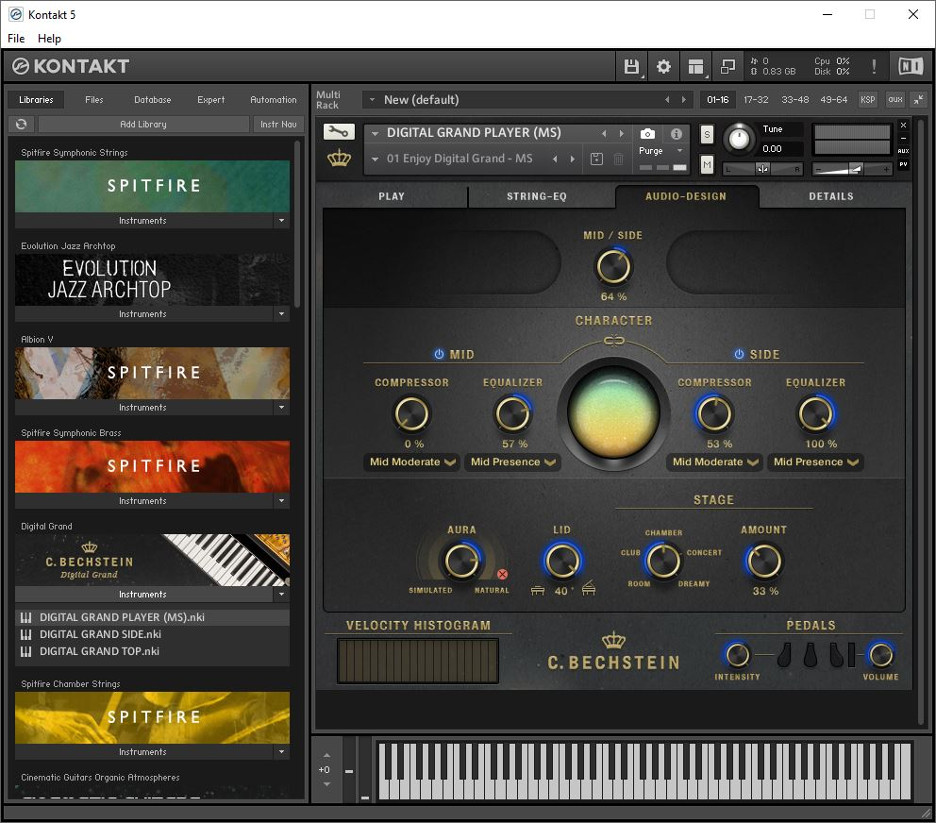
Task: Minimize instrument header with the dash button
Action: click(903, 138)
